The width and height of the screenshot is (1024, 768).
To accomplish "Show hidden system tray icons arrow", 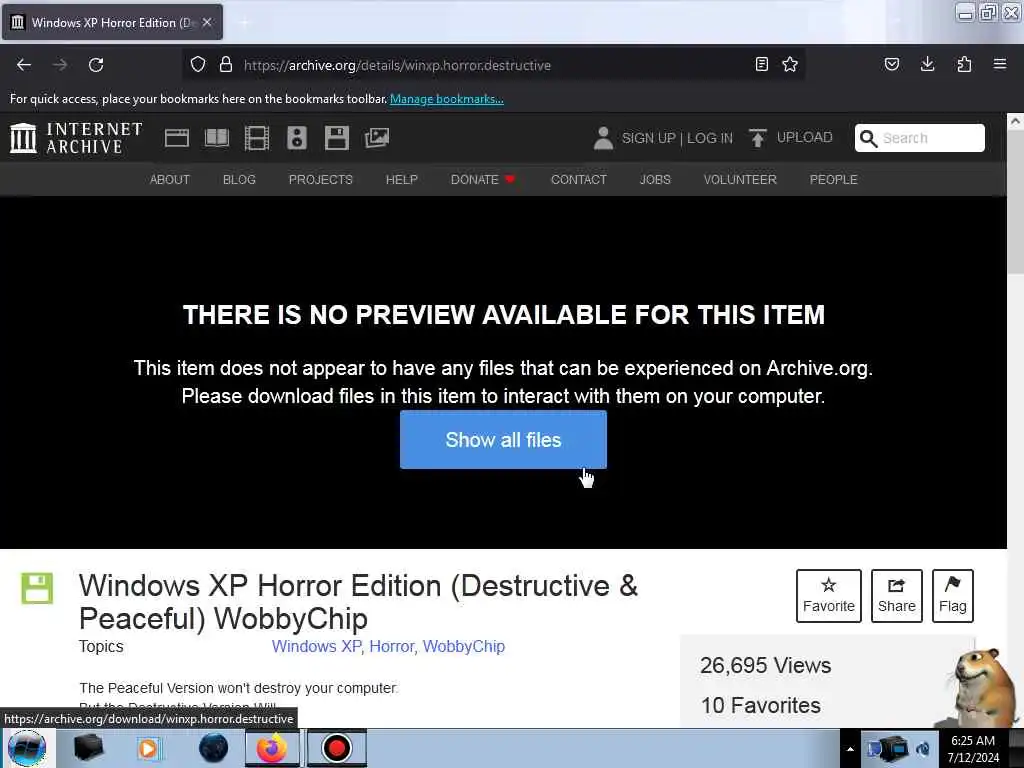I will tap(850, 749).
